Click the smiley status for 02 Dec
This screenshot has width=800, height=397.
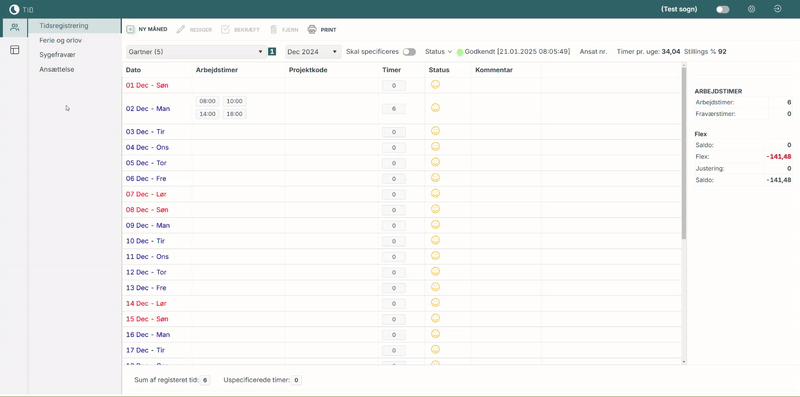click(435, 108)
